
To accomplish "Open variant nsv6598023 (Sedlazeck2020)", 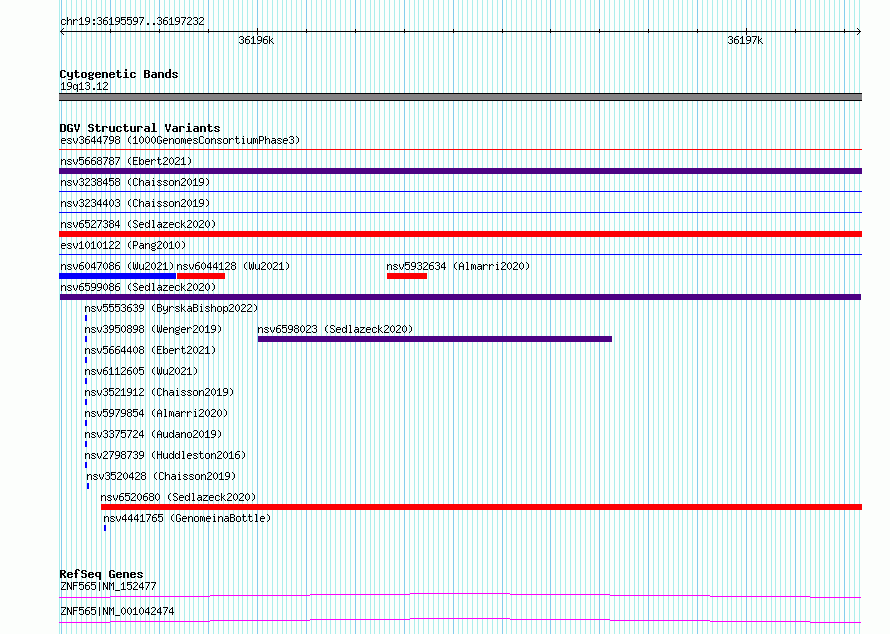I will click(335, 329).
